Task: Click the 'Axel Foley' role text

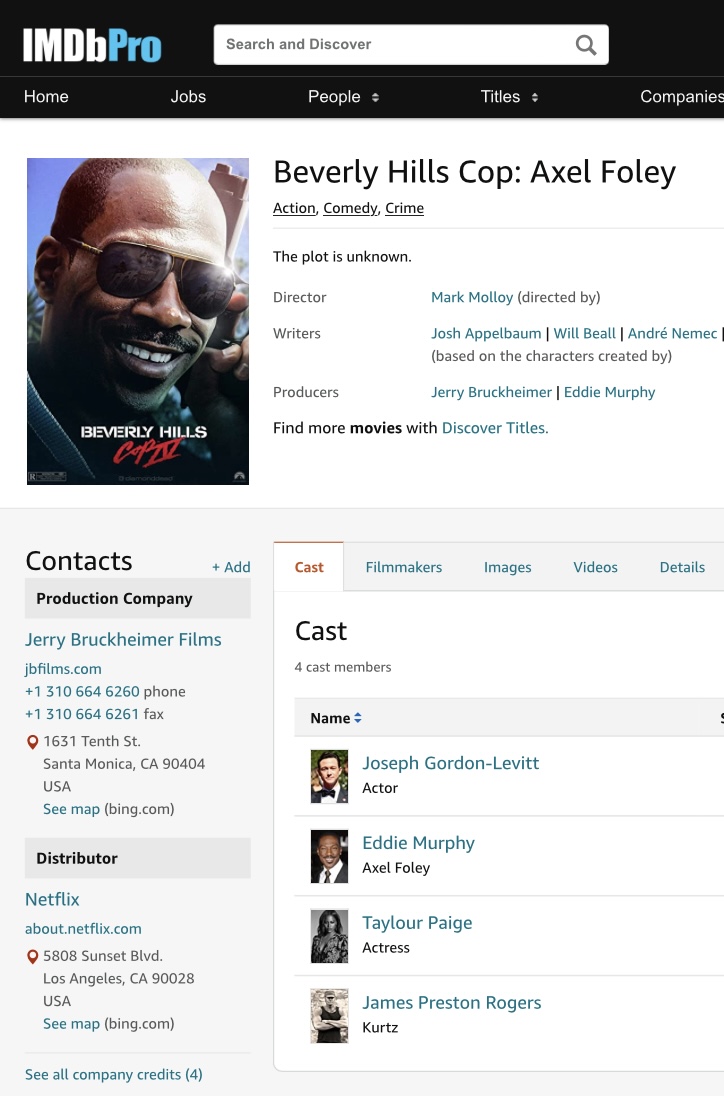Action: click(396, 867)
